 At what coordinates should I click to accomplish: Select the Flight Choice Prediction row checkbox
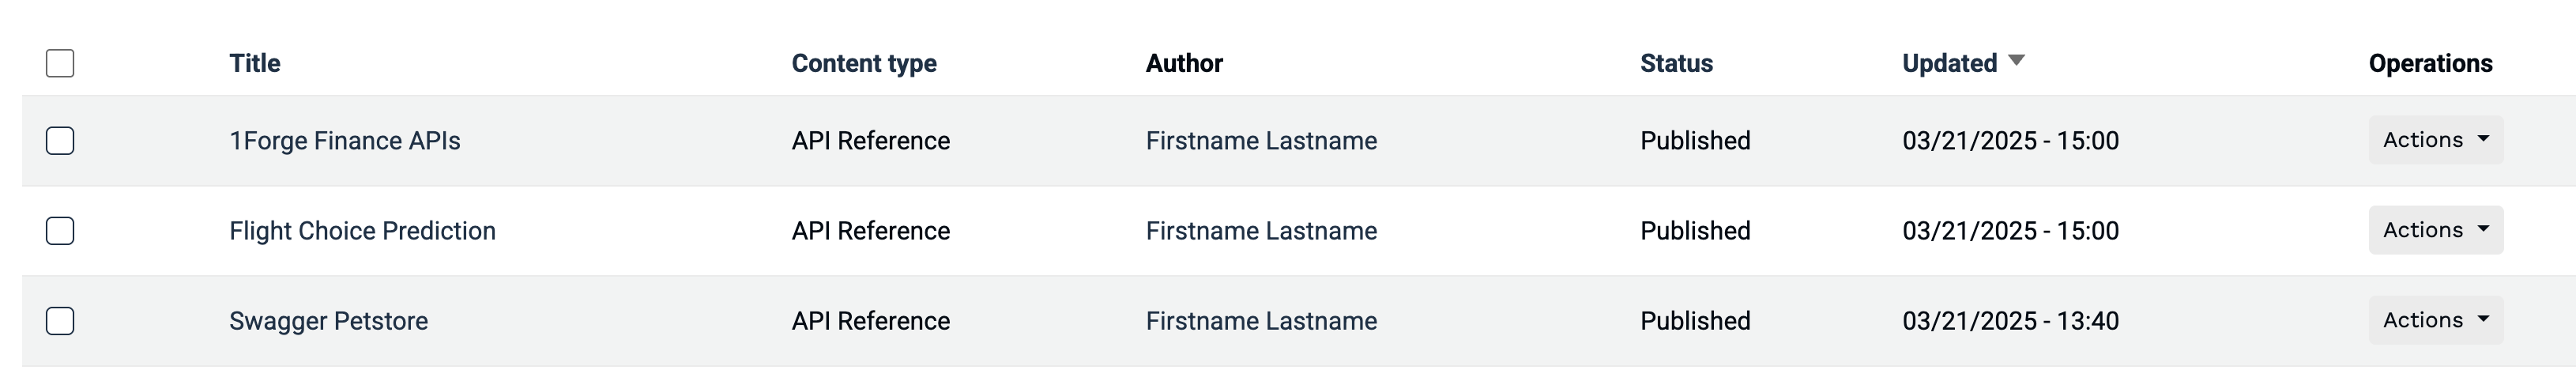[60, 231]
